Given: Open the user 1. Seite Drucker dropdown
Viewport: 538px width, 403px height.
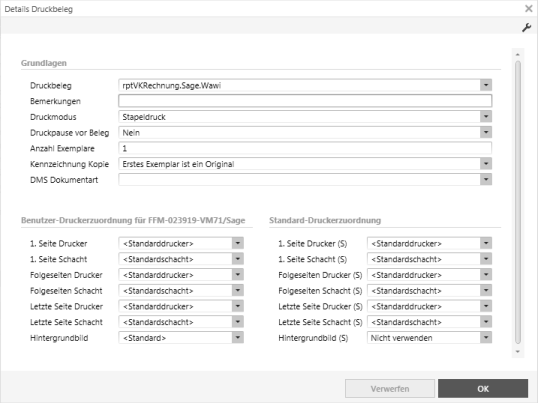Looking at the screenshot, I should tap(237, 243).
